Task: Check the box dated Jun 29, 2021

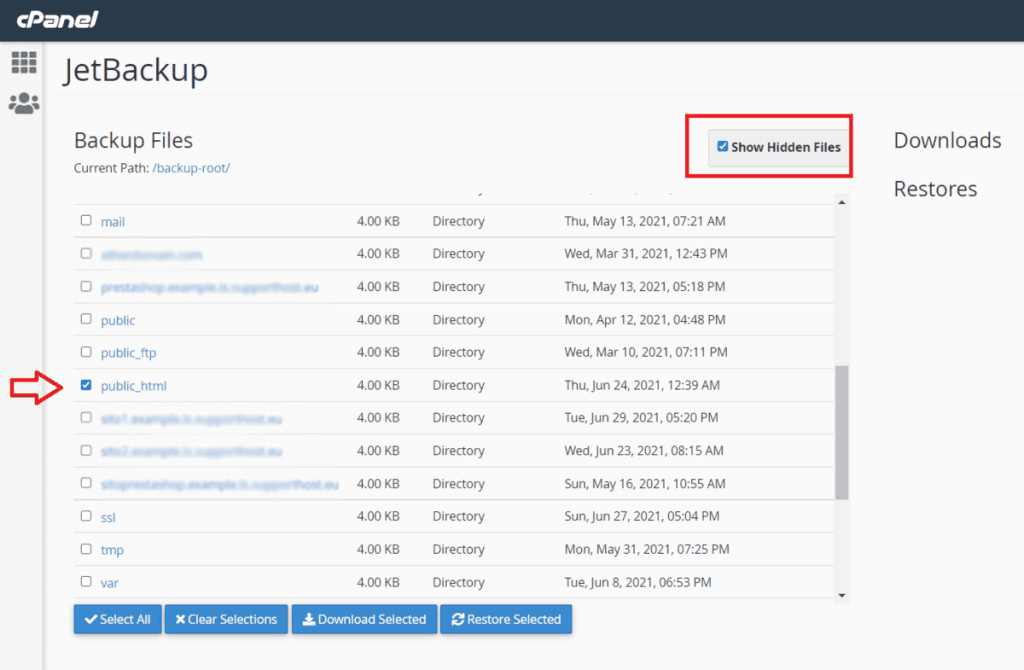Action: (86, 417)
